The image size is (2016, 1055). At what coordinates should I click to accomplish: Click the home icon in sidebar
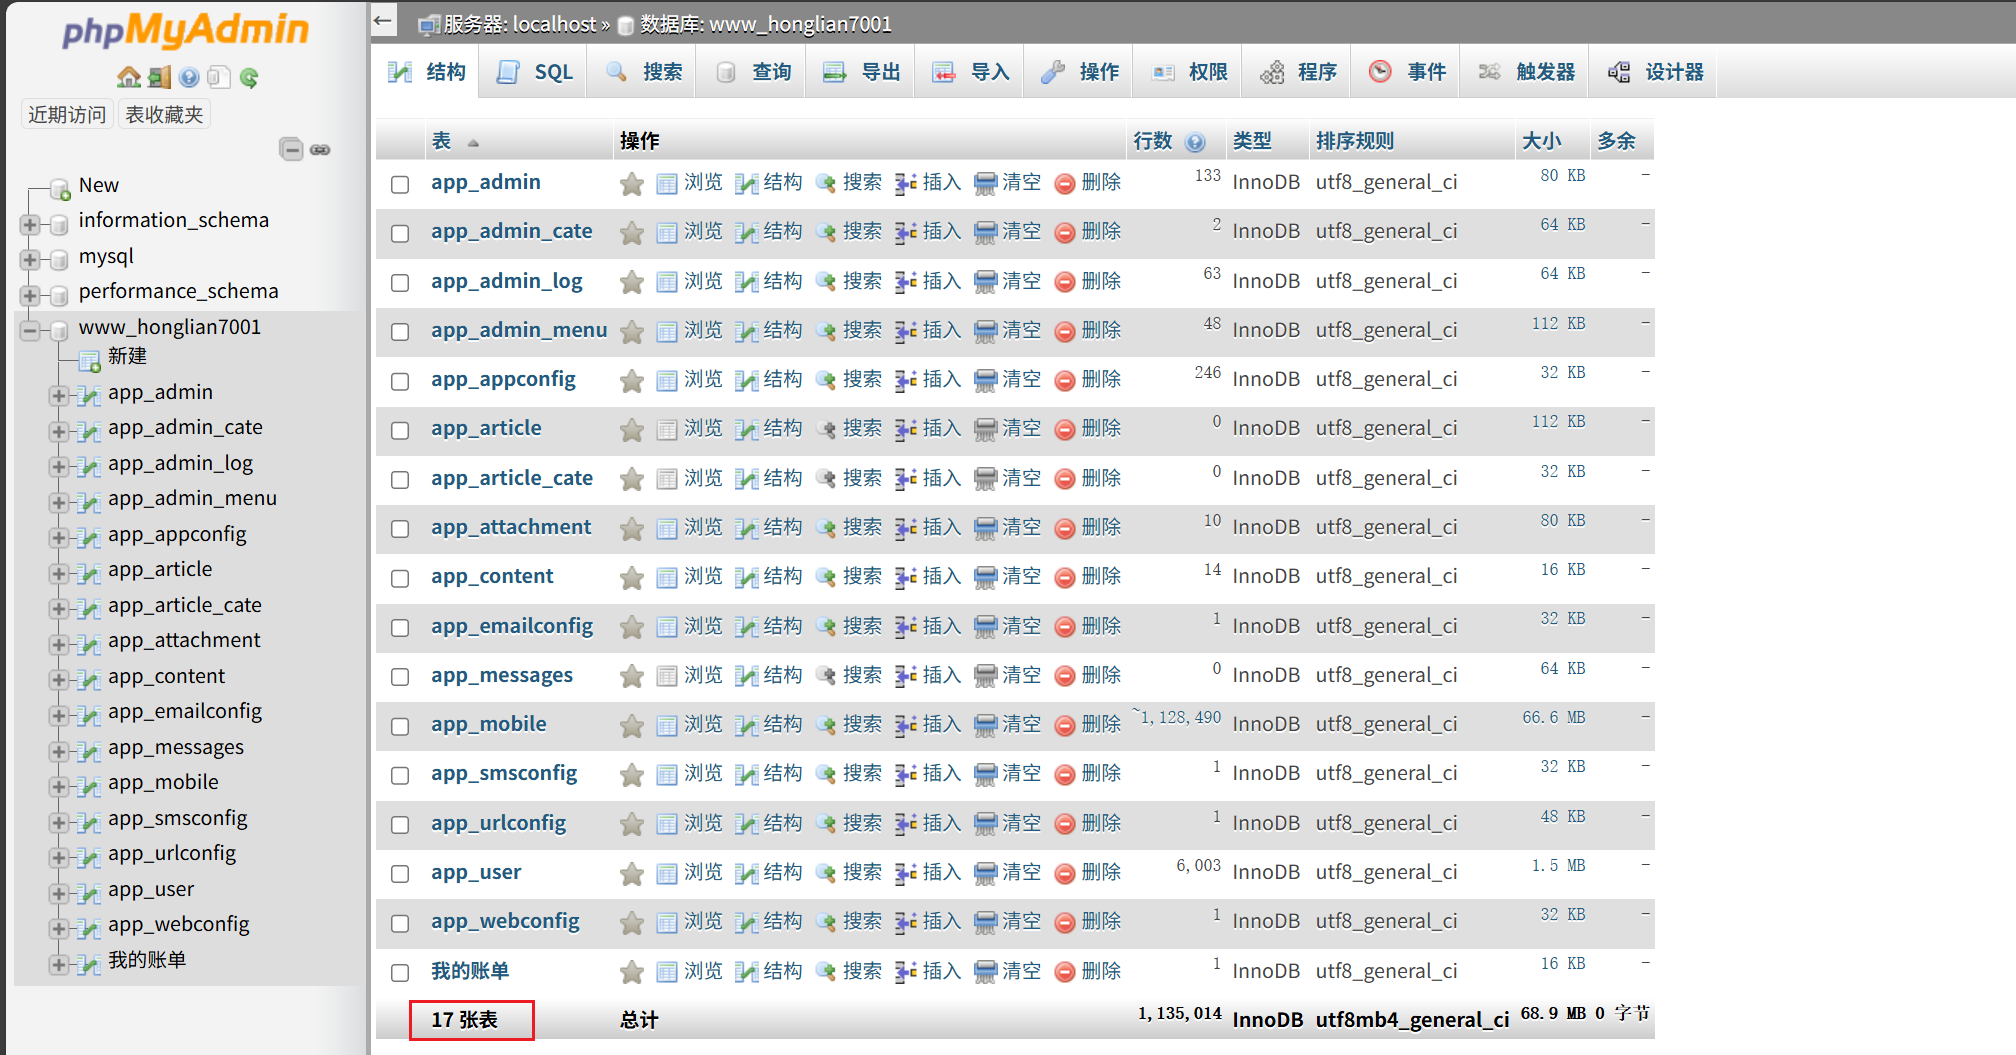click(x=128, y=77)
